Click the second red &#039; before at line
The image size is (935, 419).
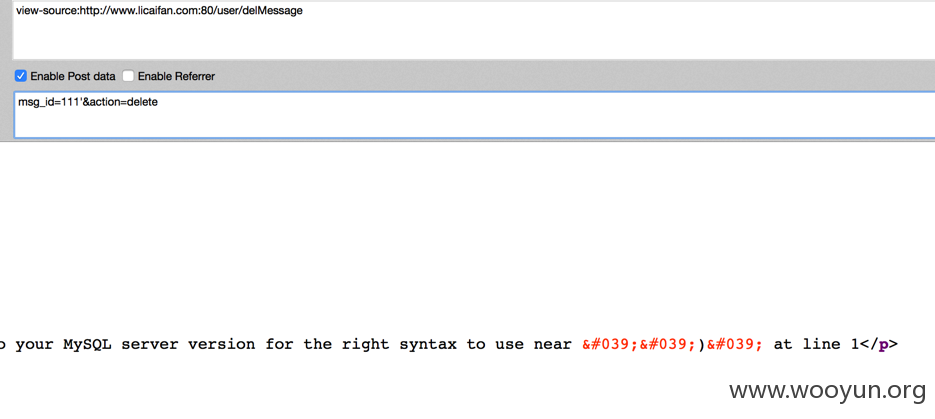(735, 344)
